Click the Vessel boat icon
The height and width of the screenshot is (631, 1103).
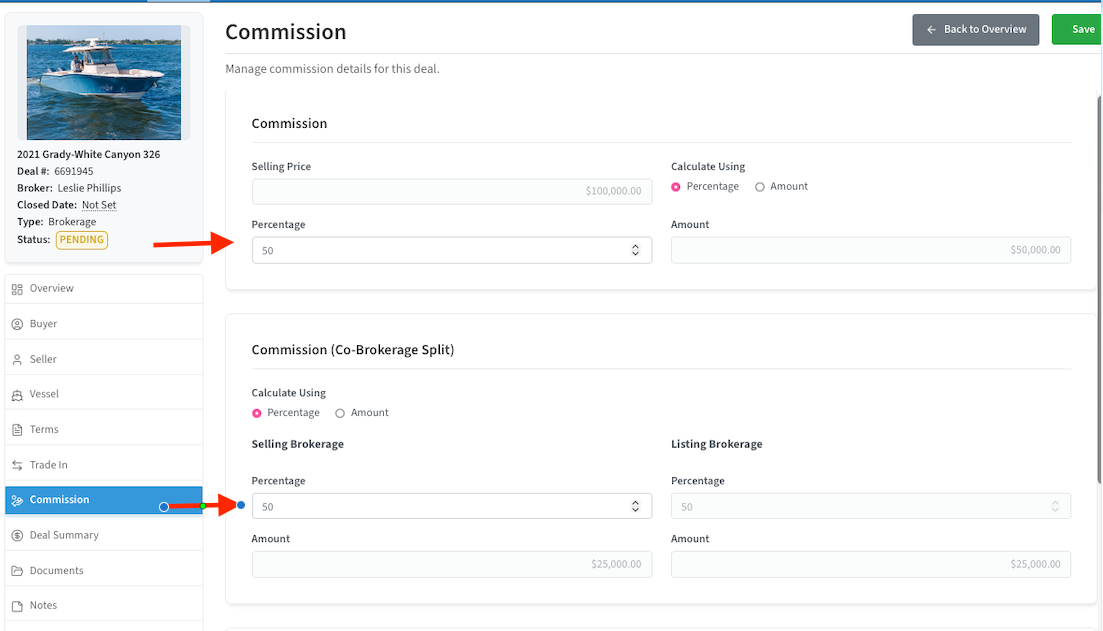point(17,395)
